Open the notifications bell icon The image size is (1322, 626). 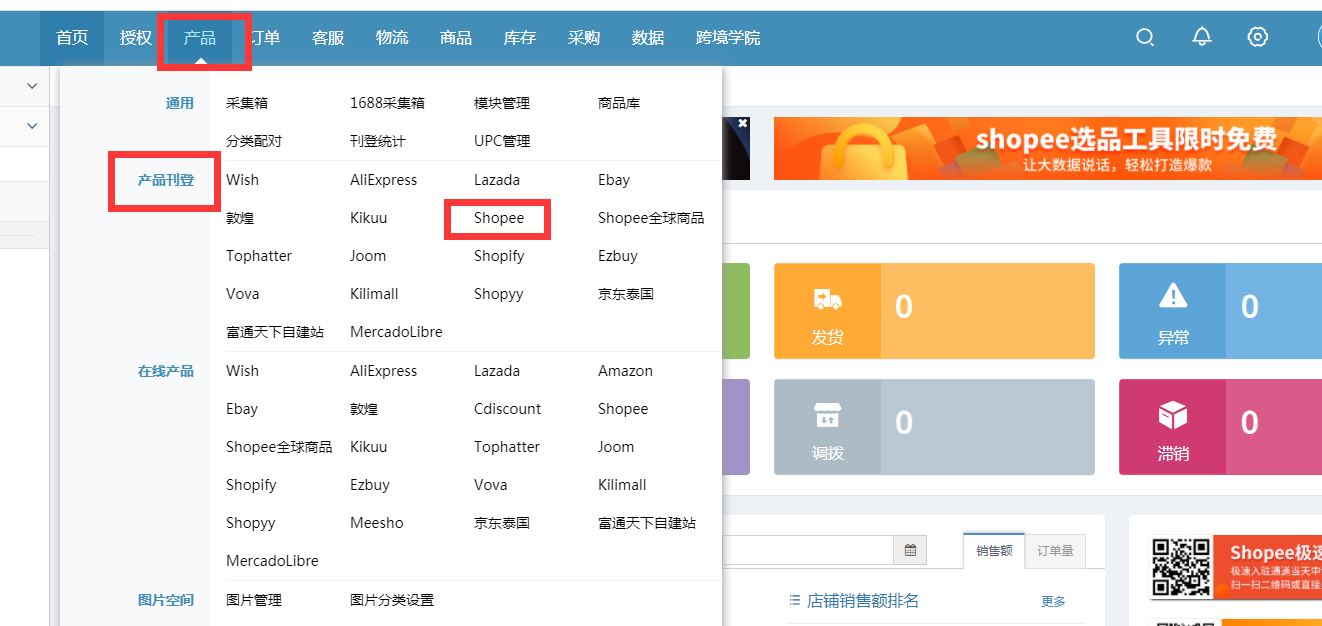(x=1202, y=37)
